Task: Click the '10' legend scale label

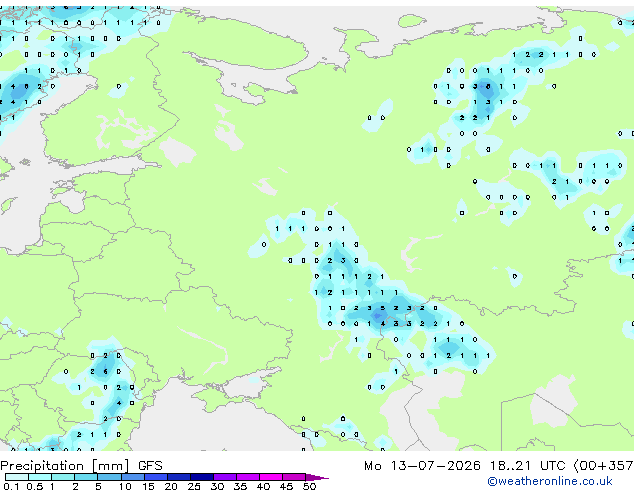Action: 125,486
